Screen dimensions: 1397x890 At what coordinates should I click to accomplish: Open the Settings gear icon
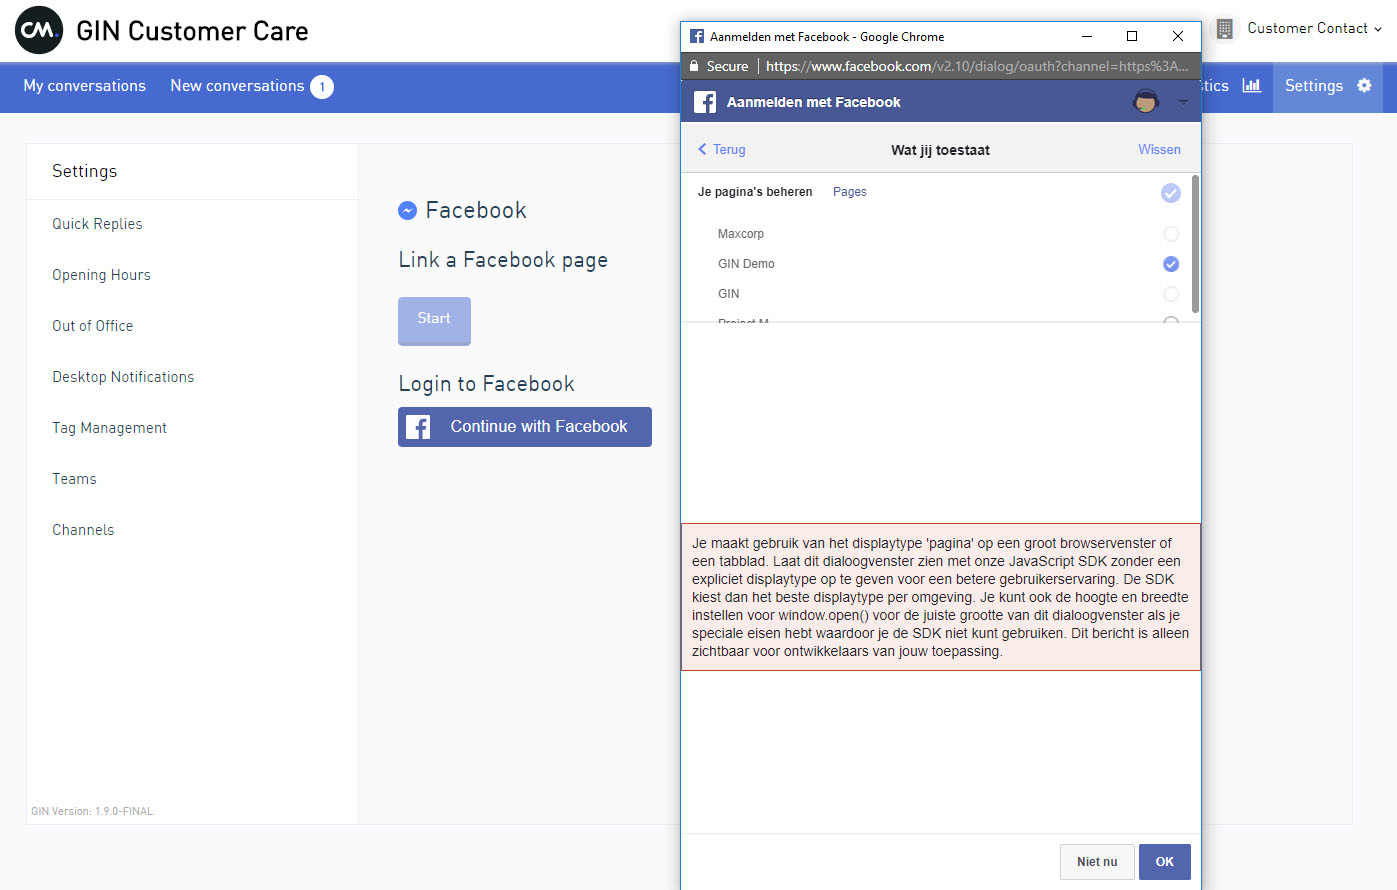(x=1364, y=86)
